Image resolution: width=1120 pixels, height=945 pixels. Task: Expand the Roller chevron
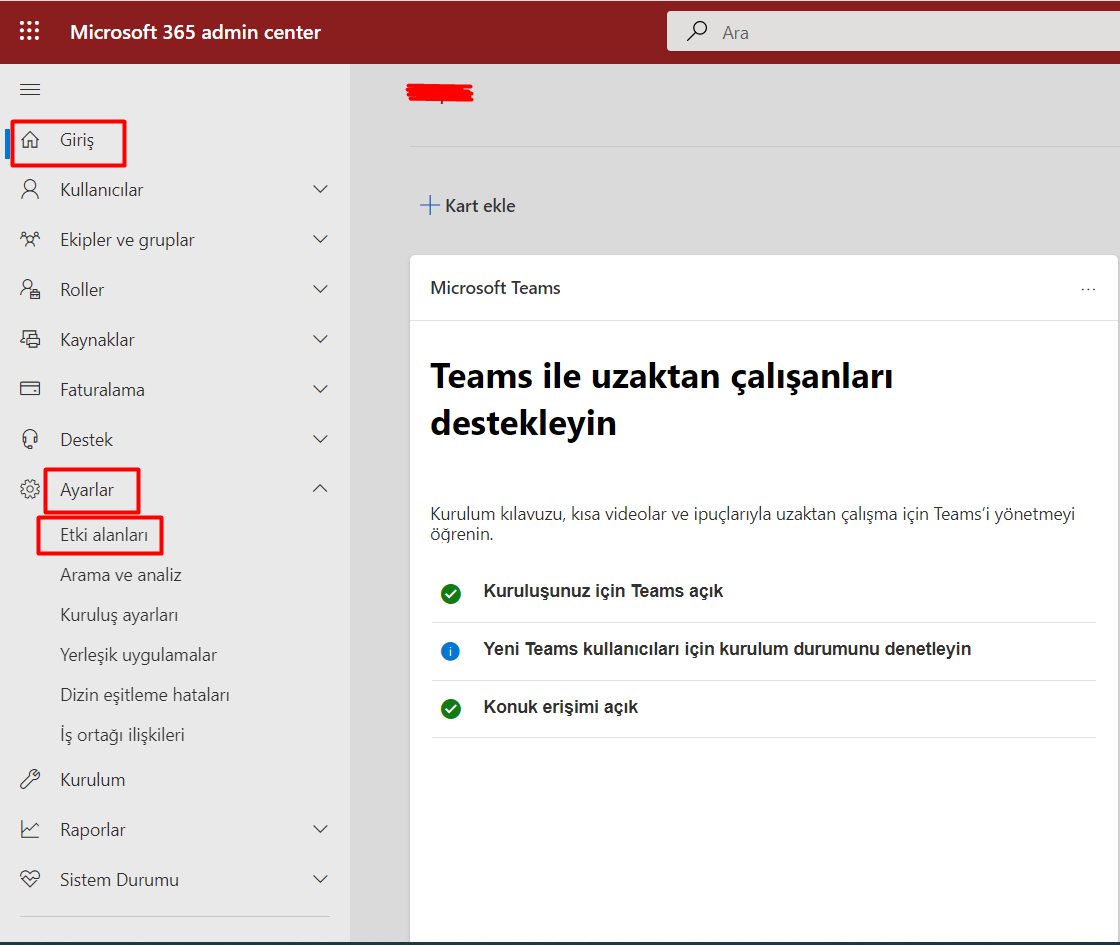(x=321, y=289)
